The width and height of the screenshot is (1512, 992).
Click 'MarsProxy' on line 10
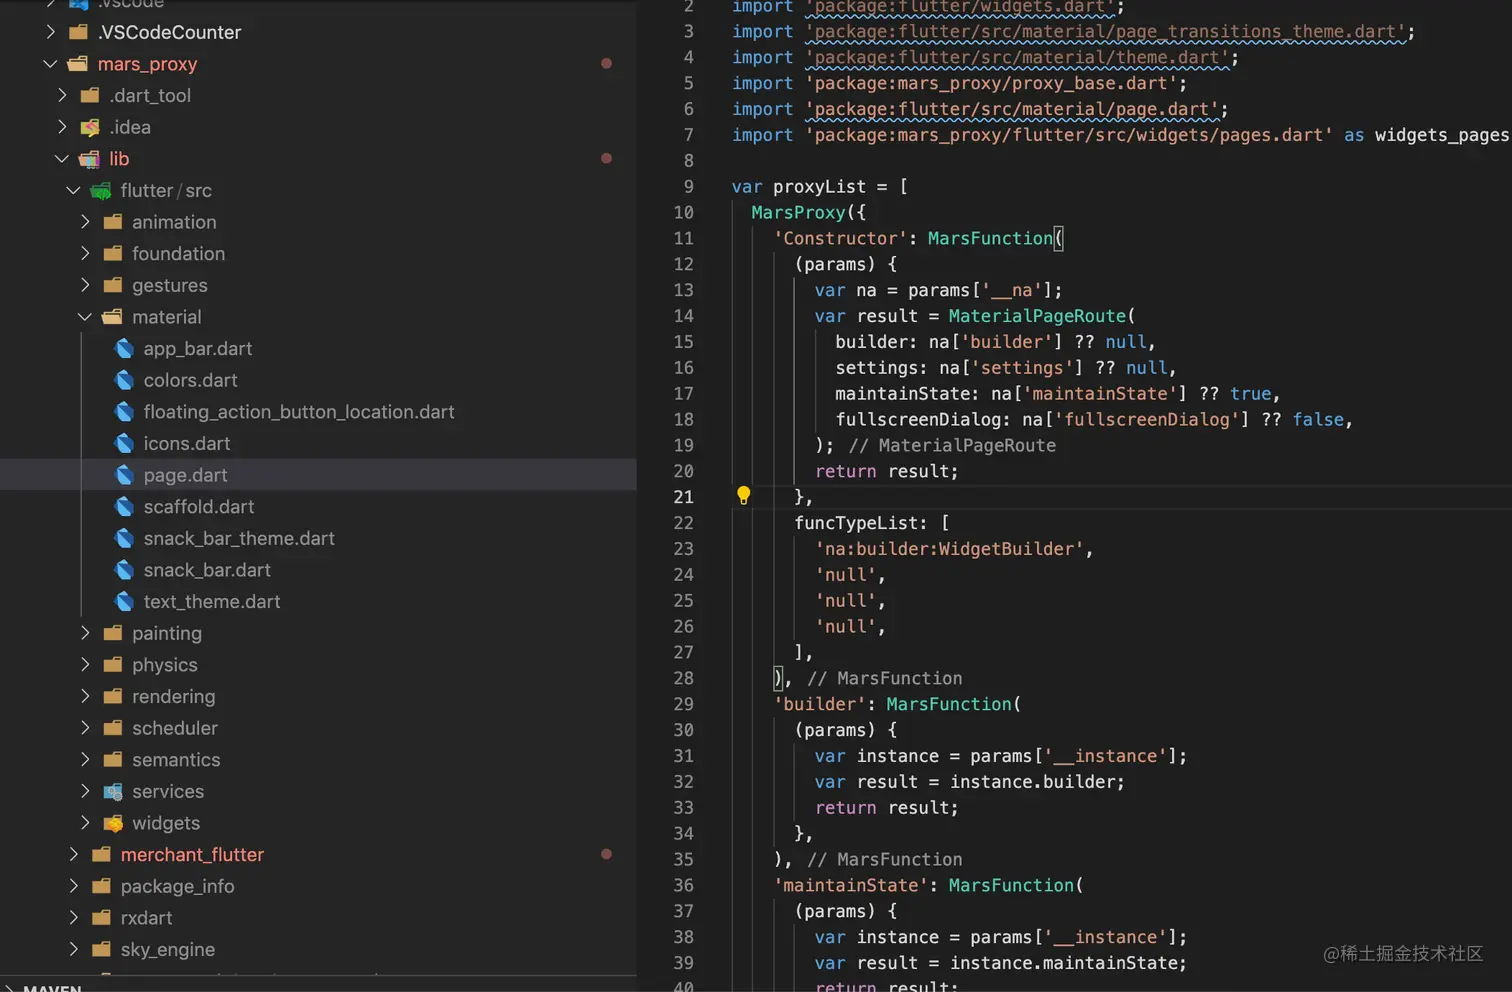click(798, 212)
